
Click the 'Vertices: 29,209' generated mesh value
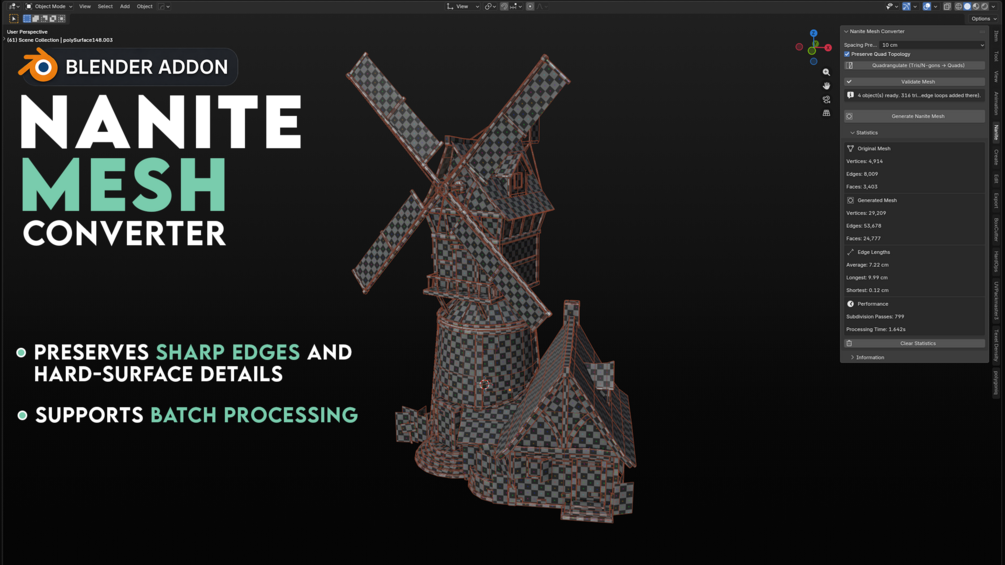click(x=865, y=213)
